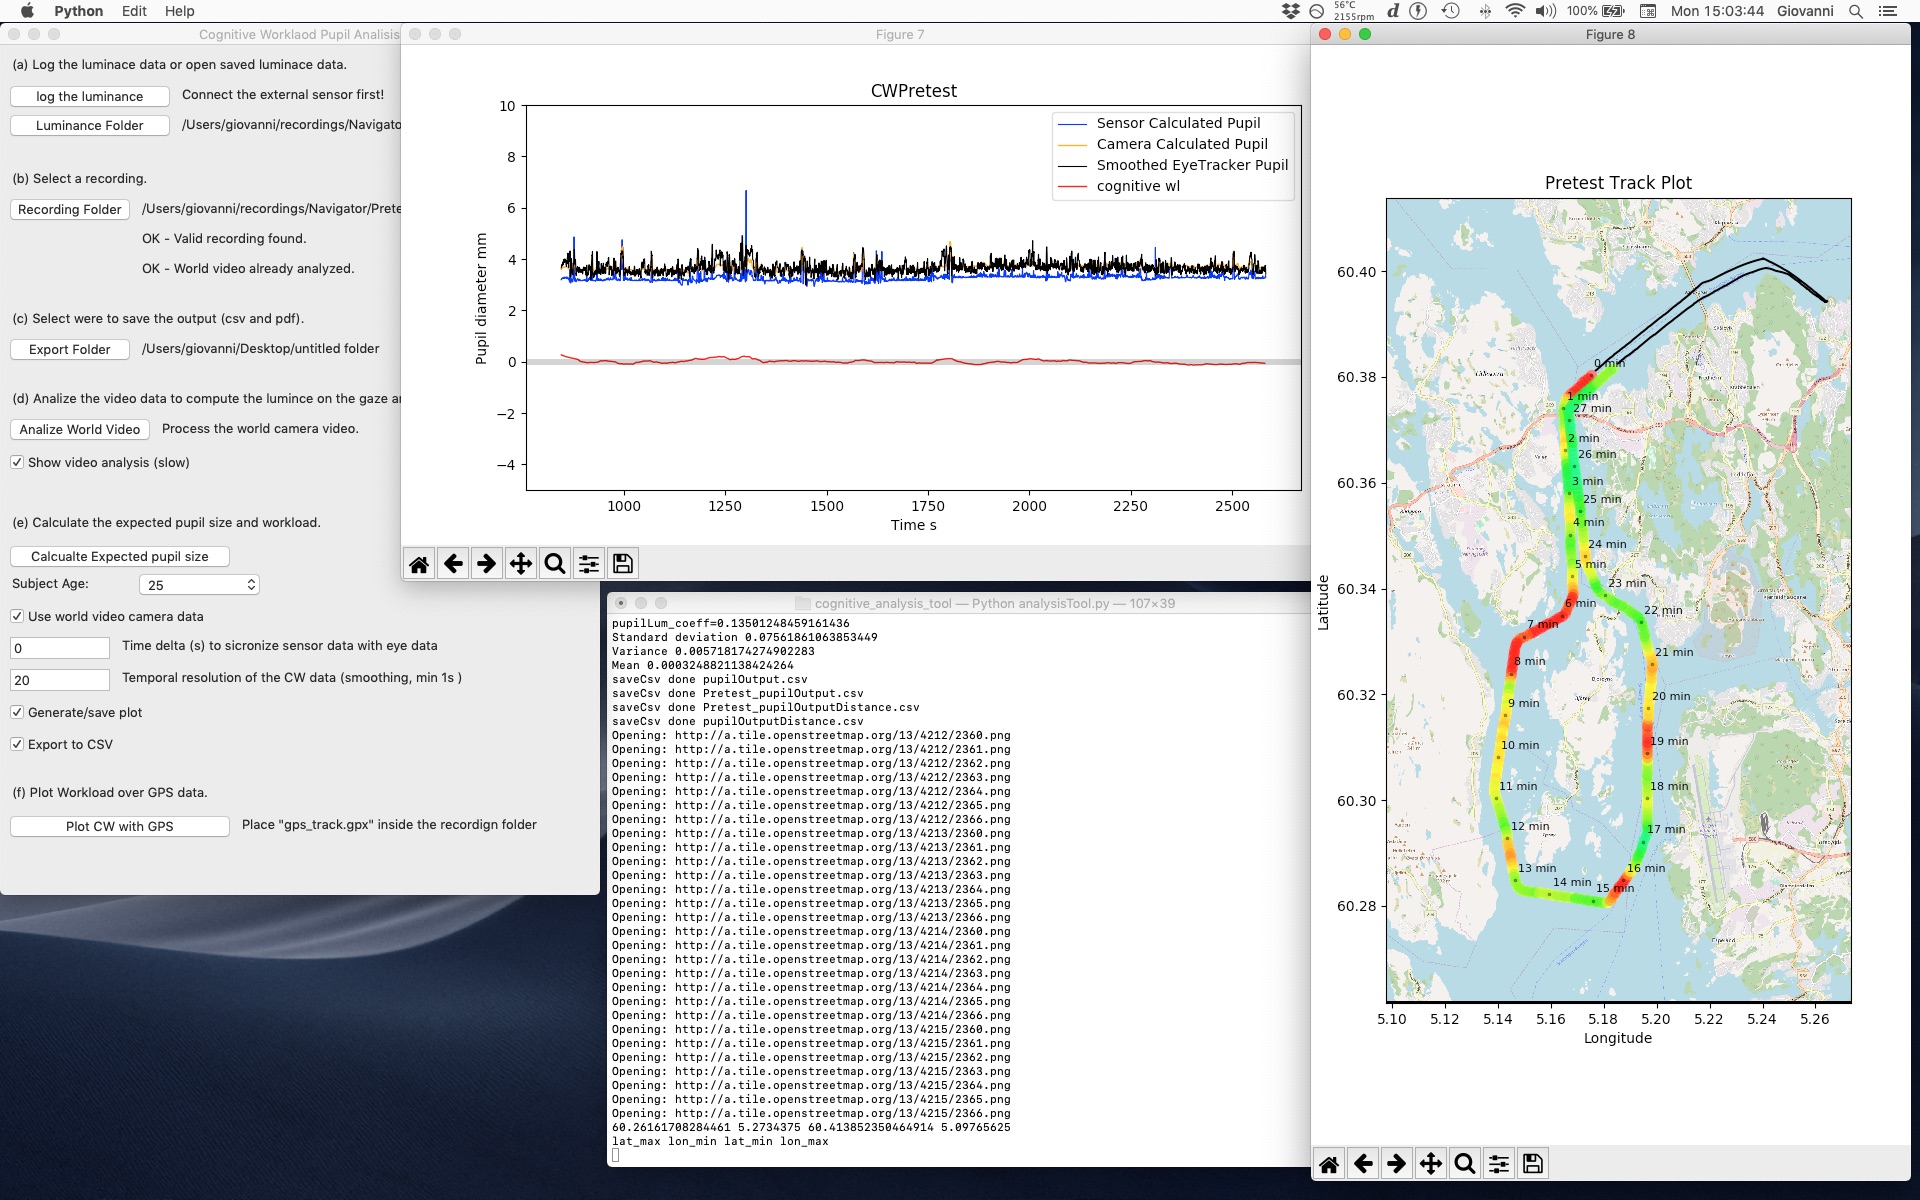Click the home navigation icon in Figure 7
This screenshot has height=1200, width=1920.
click(419, 563)
